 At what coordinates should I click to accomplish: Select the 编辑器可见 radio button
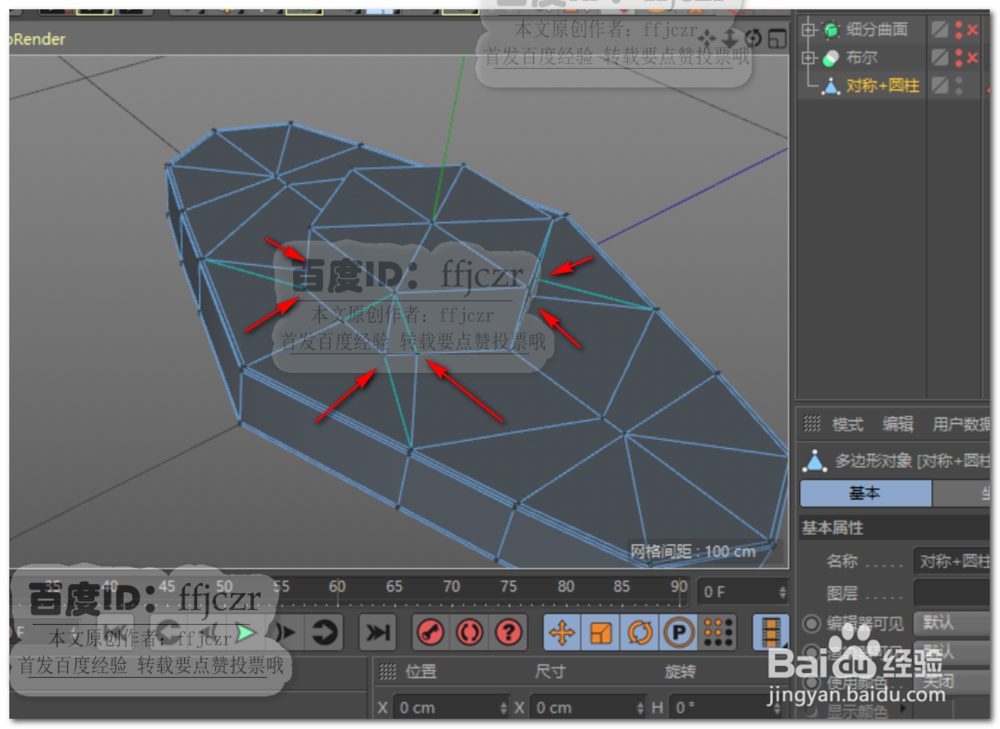pyautogui.click(x=811, y=623)
